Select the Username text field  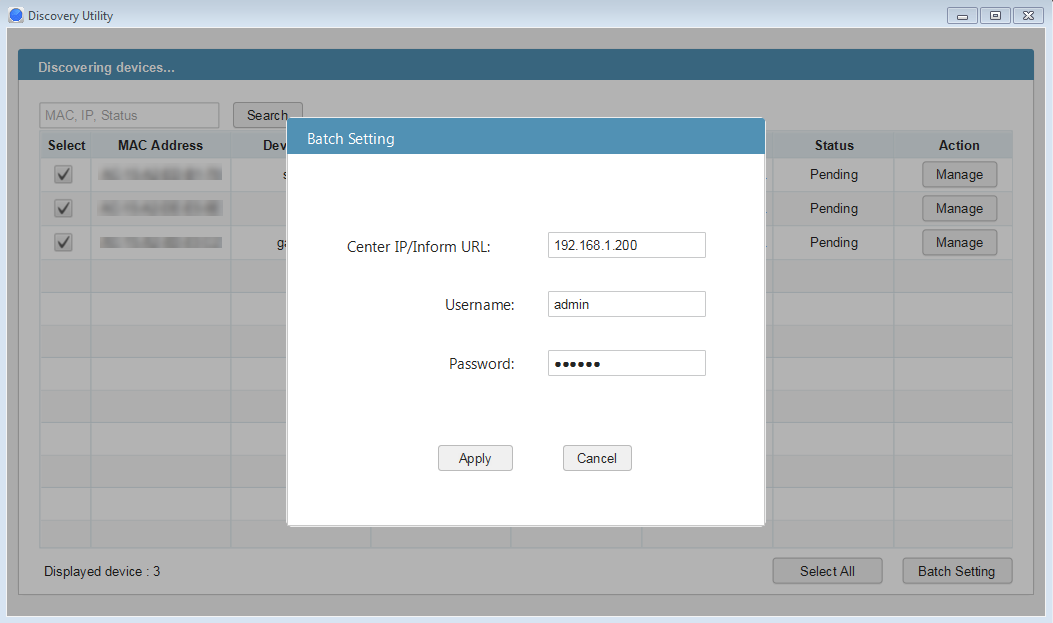coord(626,304)
